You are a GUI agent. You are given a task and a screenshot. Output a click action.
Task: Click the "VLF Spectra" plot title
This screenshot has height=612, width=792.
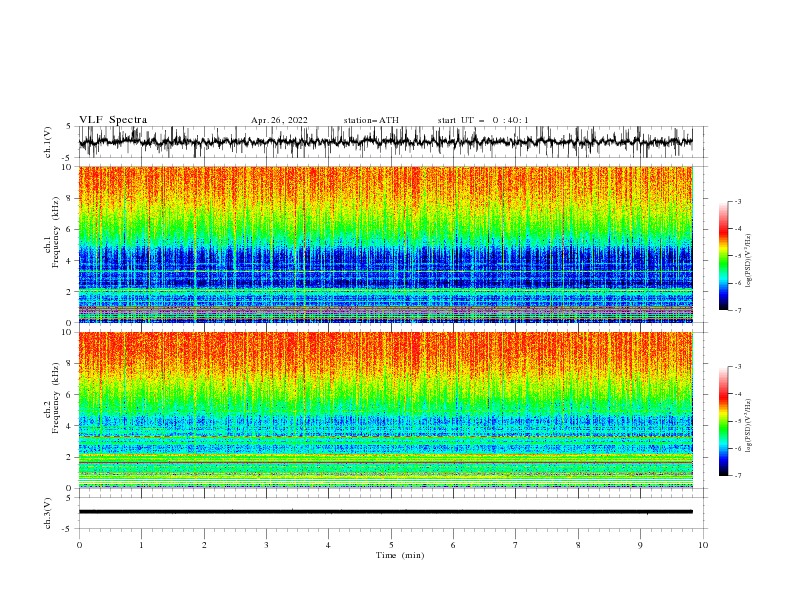click(x=113, y=120)
